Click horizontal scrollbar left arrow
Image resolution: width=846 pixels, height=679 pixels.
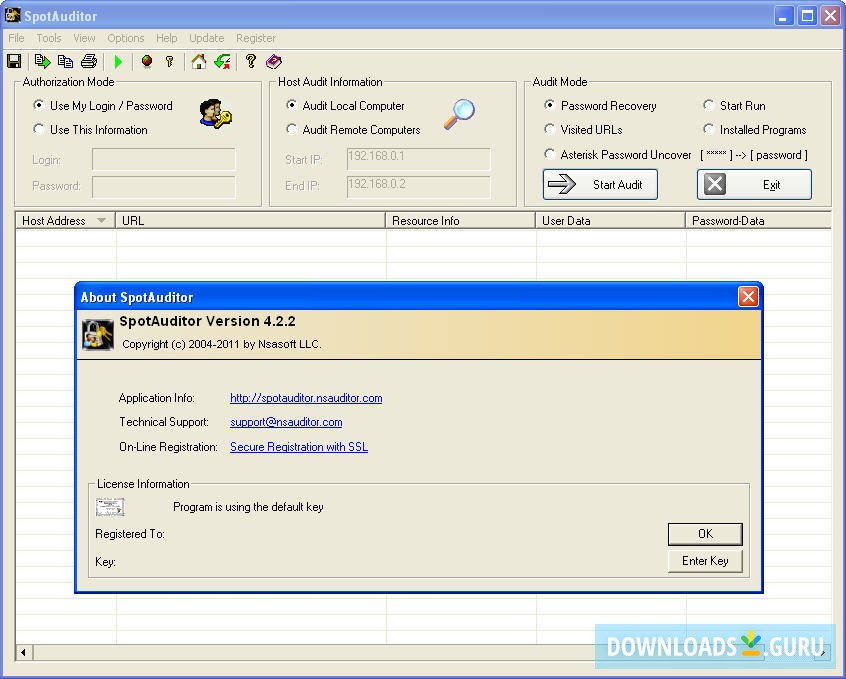[x=24, y=652]
